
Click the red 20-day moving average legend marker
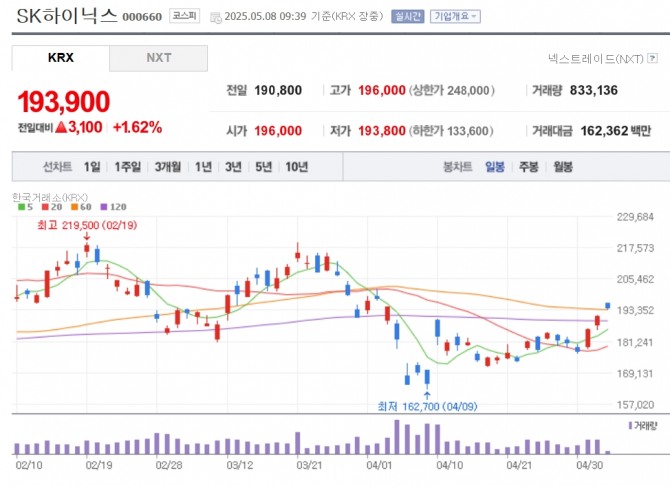46,207
